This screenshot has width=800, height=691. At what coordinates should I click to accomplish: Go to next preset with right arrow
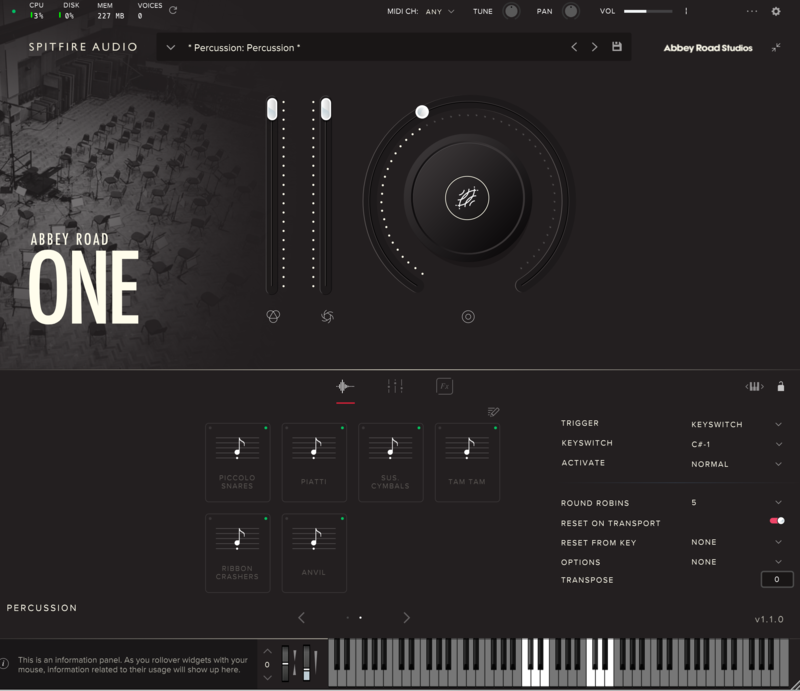pos(594,47)
